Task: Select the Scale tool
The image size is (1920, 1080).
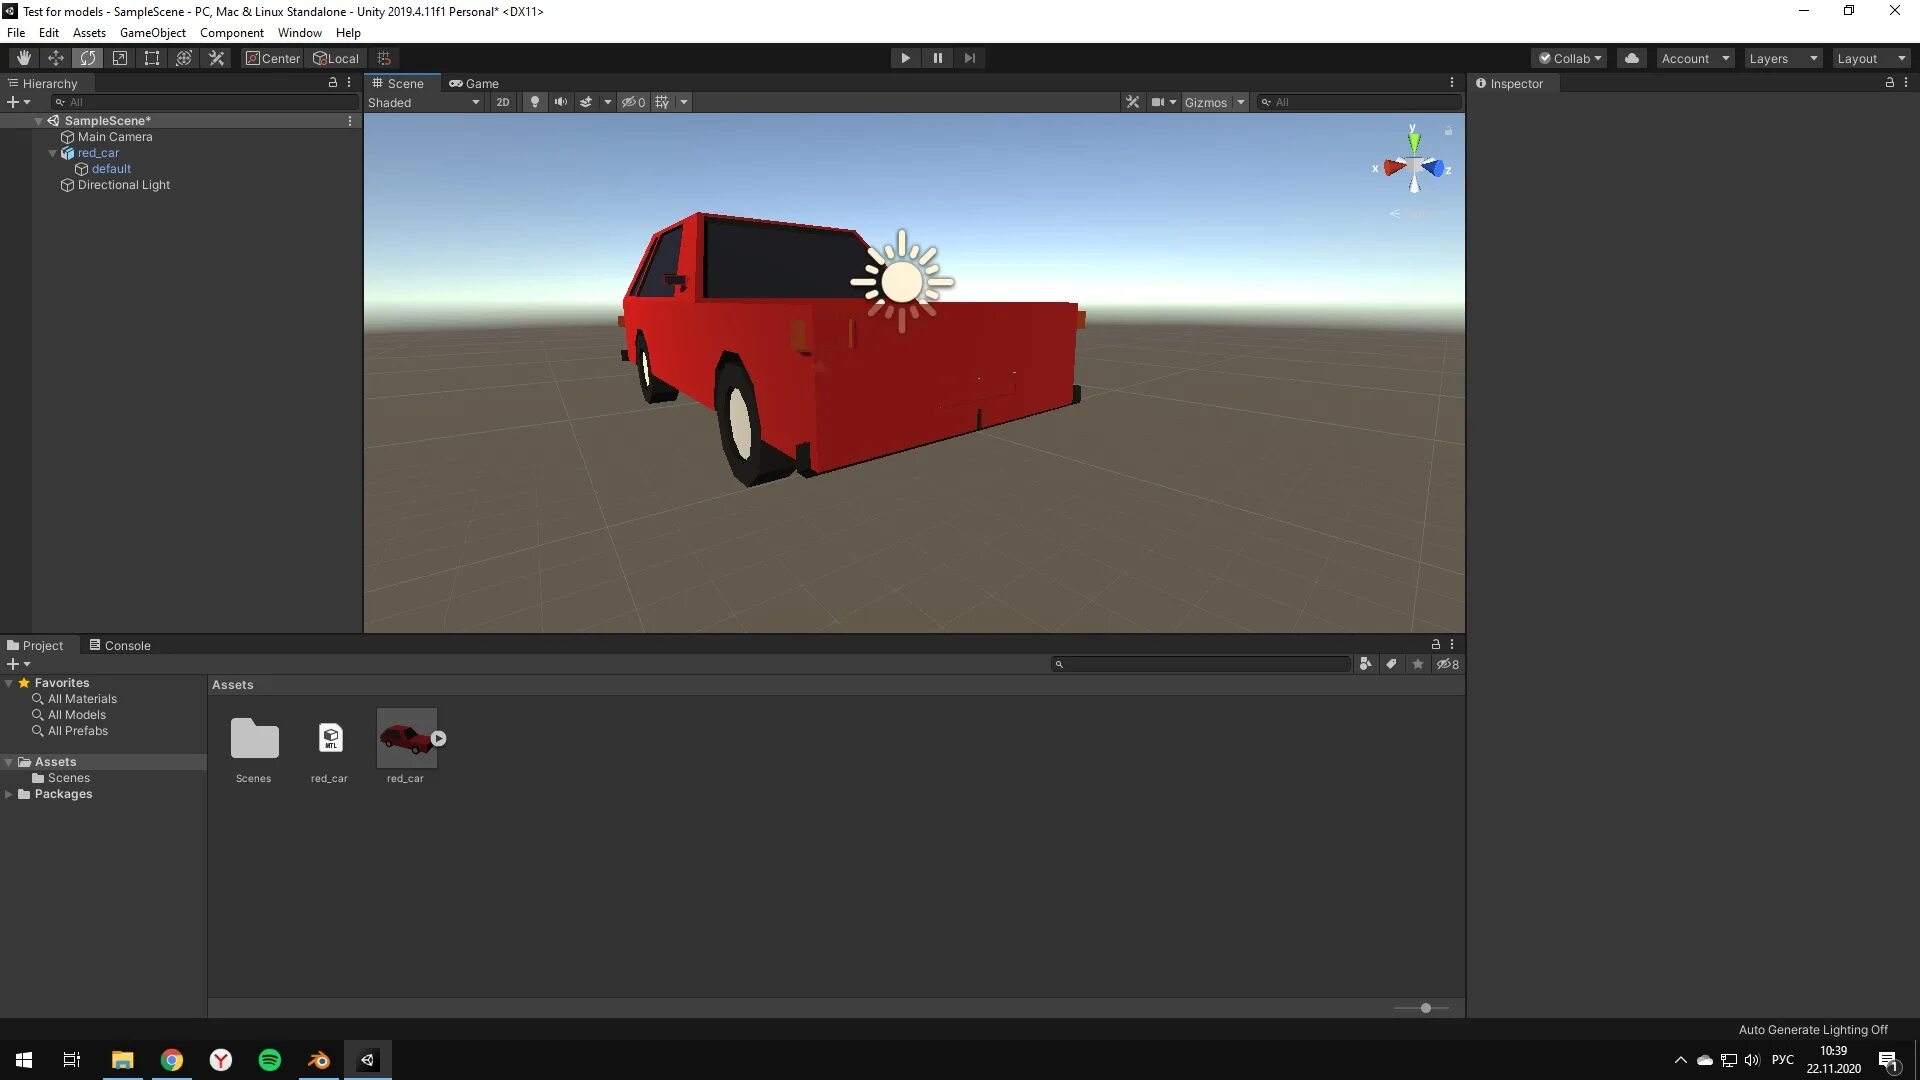Action: click(120, 58)
